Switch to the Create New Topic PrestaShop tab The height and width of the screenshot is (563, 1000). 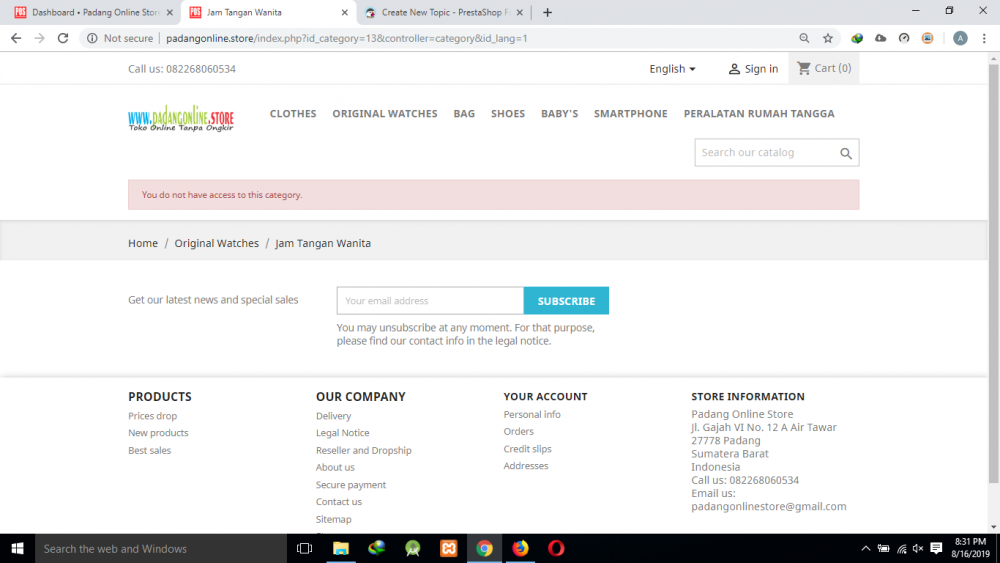click(x=445, y=12)
